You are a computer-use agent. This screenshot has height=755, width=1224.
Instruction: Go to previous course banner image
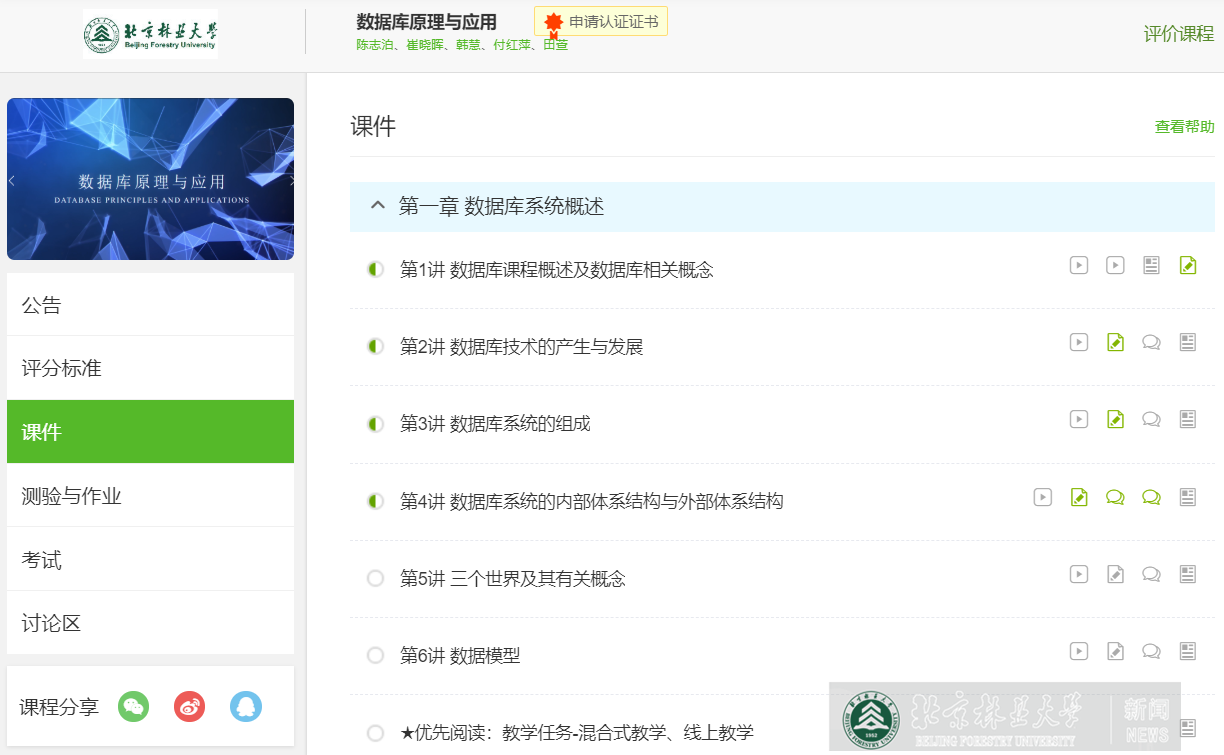click(x=12, y=181)
